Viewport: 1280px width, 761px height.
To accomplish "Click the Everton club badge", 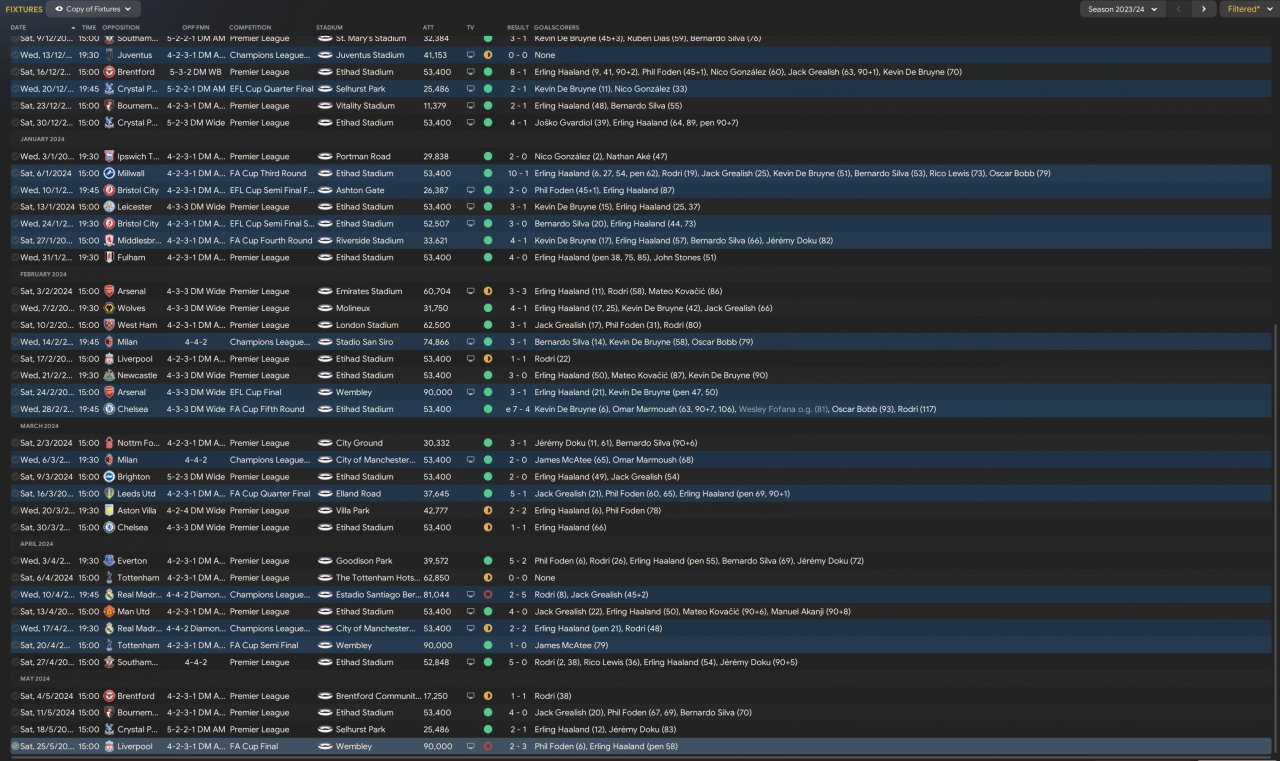I will pos(109,561).
